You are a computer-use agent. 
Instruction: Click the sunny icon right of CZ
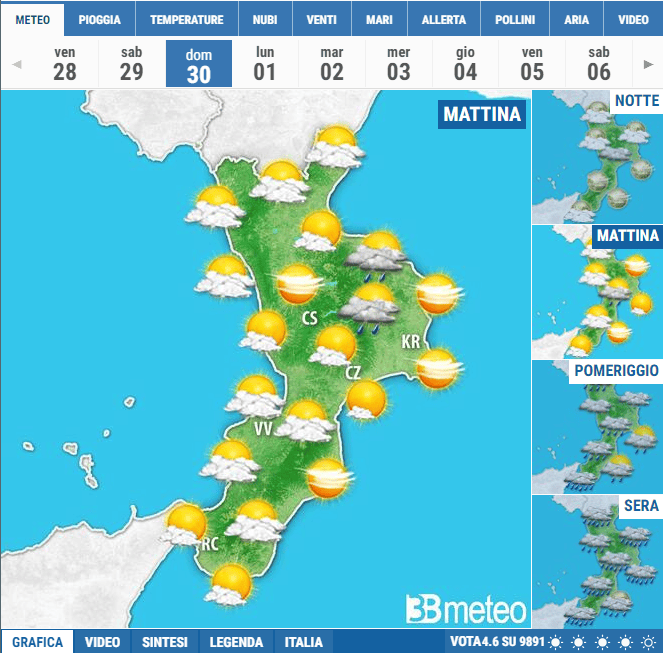[x=365, y=400]
